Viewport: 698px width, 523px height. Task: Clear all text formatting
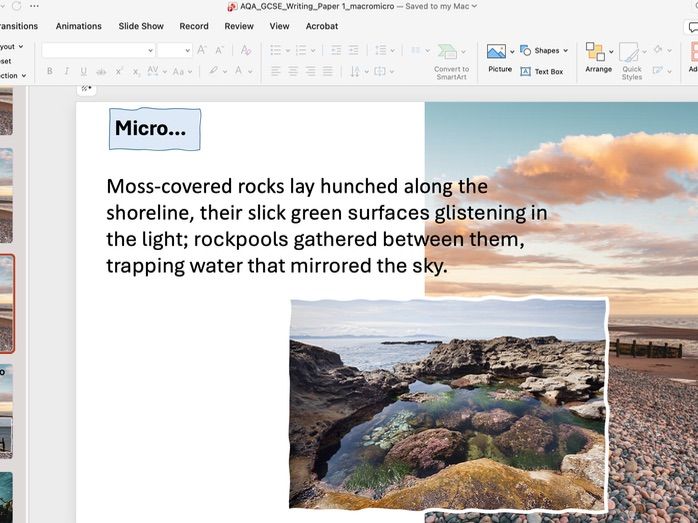tap(246, 50)
